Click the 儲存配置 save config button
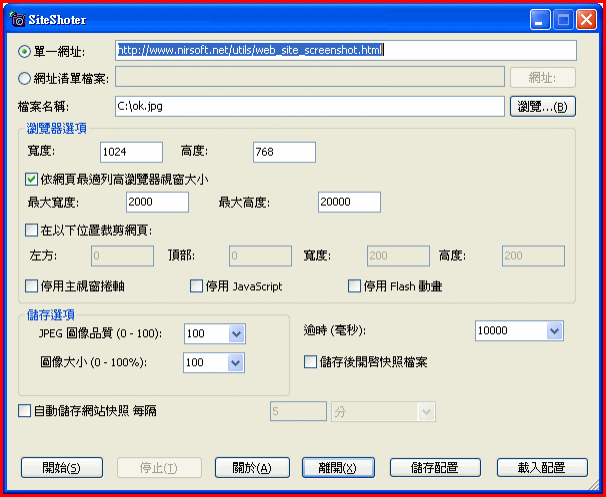 433,468
